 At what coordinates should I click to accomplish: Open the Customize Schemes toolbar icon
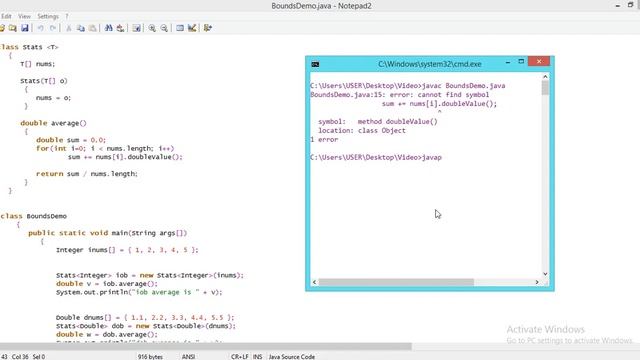pyautogui.click(x=192, y=28)
